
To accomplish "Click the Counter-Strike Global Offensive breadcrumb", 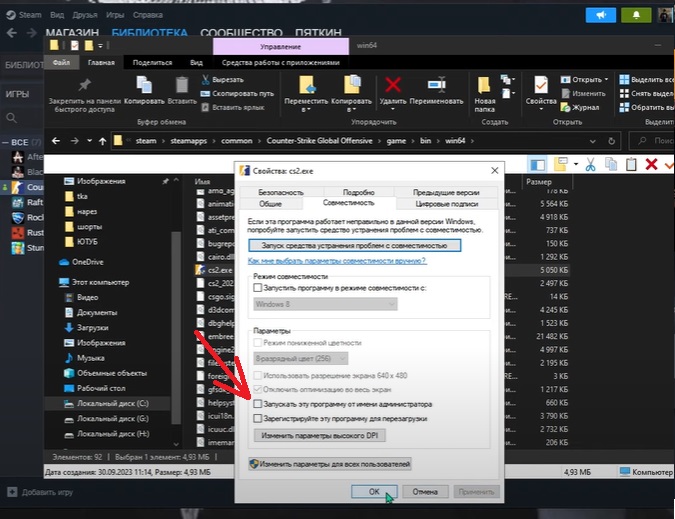I will [319, 141].
